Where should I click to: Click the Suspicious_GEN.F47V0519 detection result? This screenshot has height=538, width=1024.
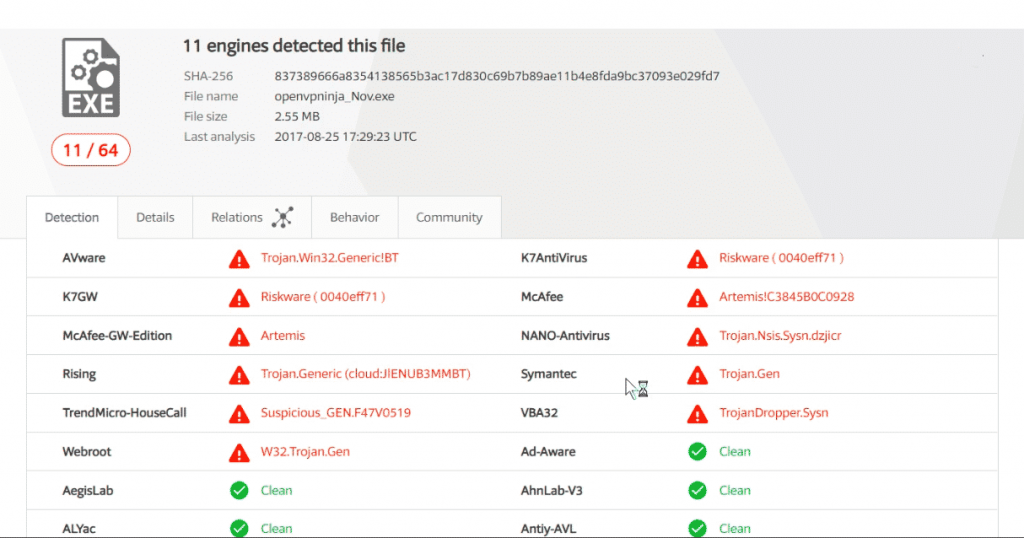click(x=336, y=413)
